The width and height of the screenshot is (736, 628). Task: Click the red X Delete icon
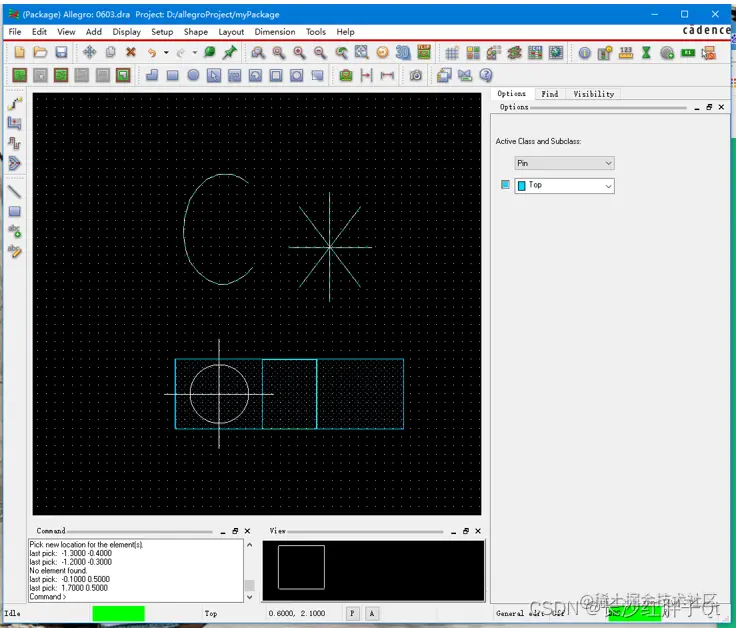(x=131, y=52)
